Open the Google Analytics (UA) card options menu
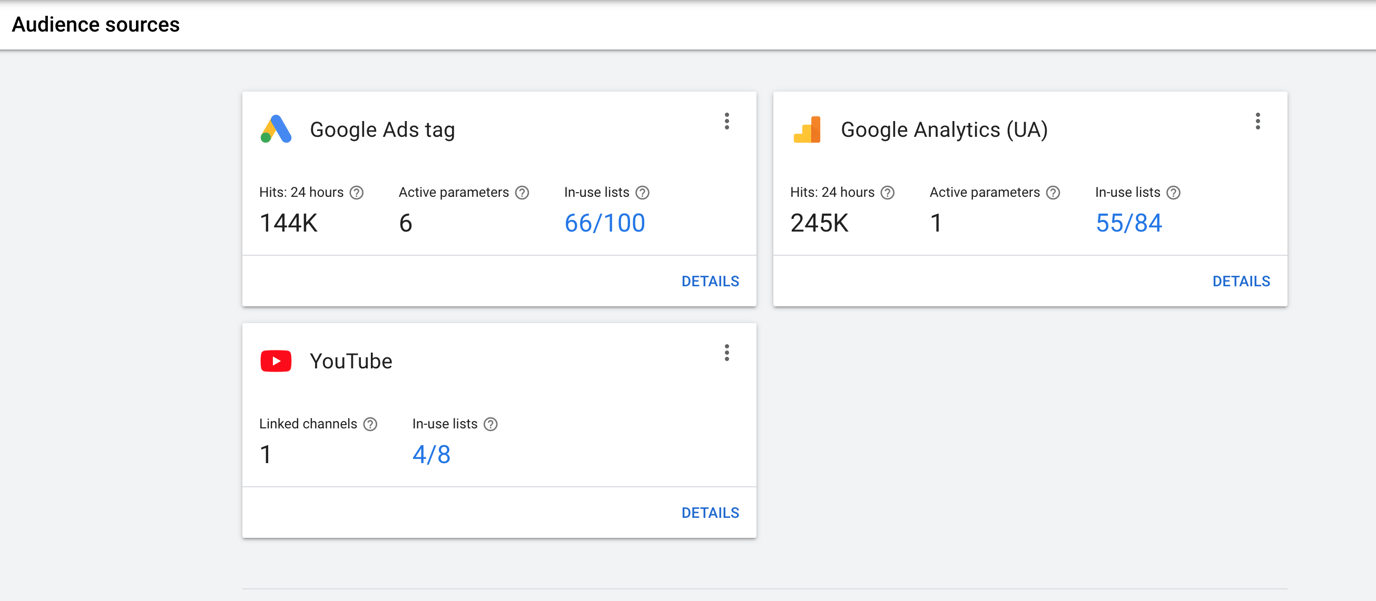The image size is (1376, 601). 1258,121
